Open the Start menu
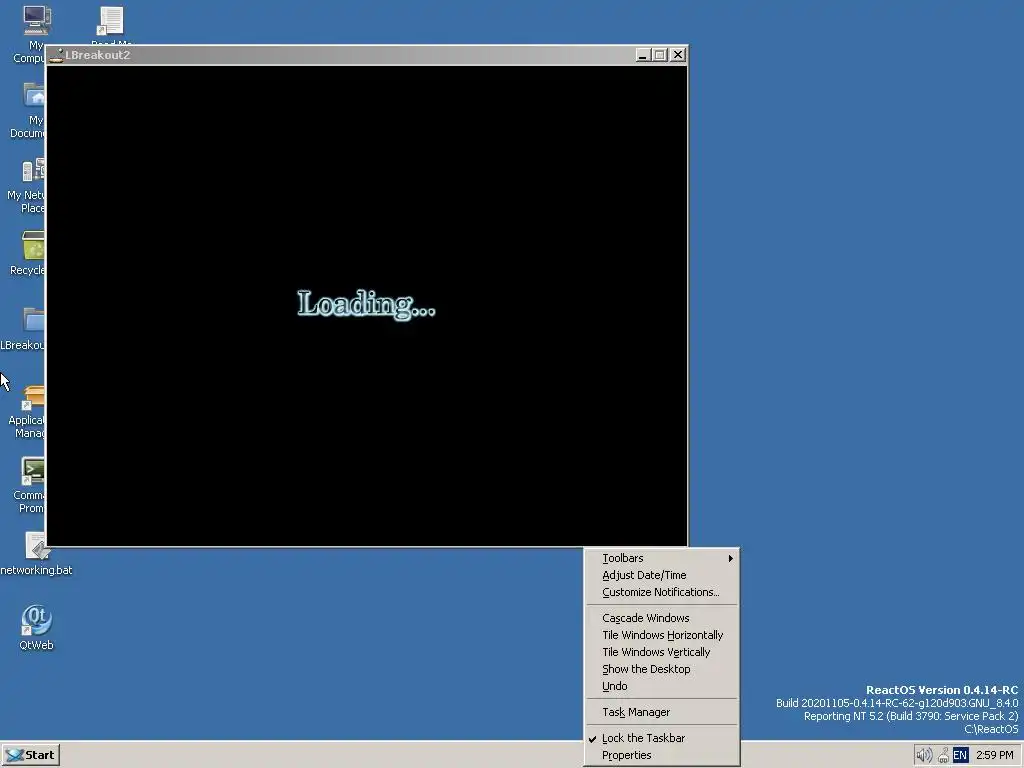Viewport: 1024px width, 768px height. 31,755
